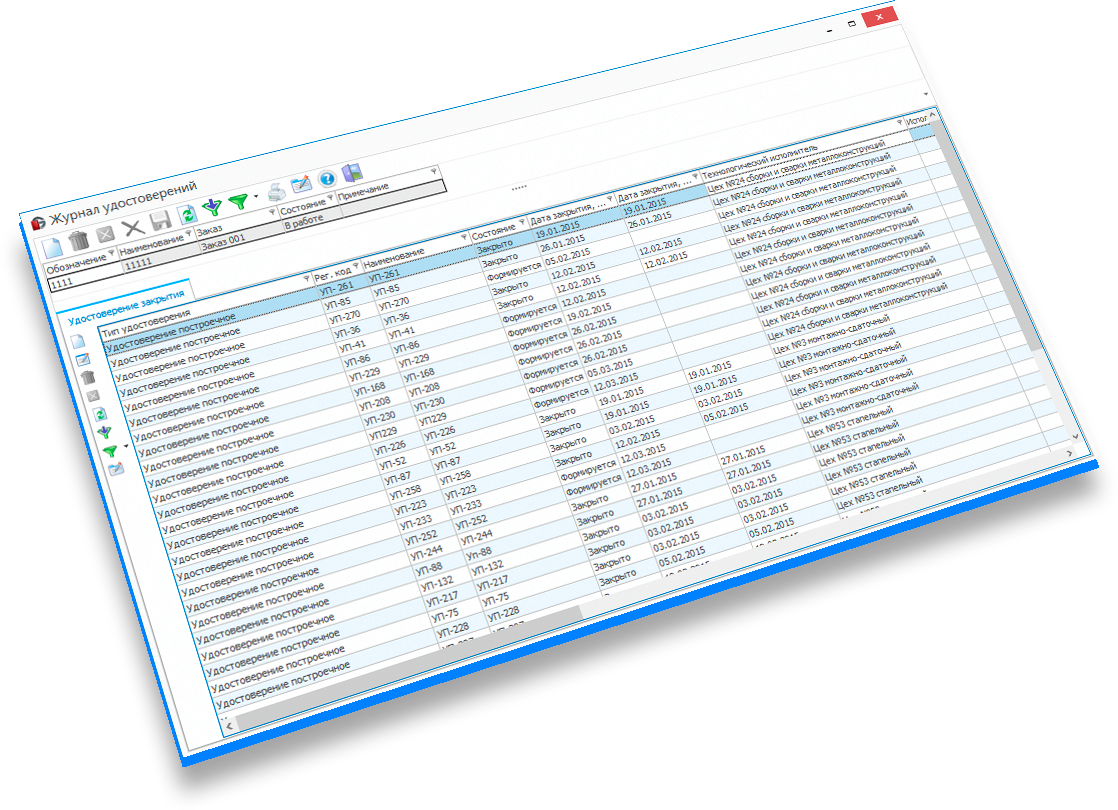
Task: Open filter on Примечание field header
Action: point(434,171)
